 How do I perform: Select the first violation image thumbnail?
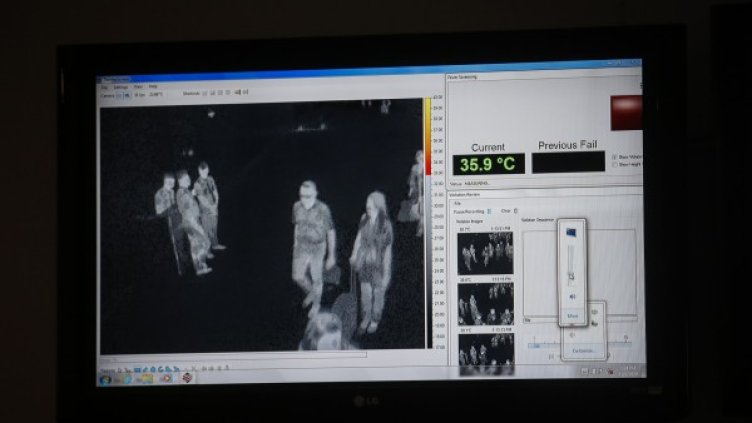pos(485,252)
